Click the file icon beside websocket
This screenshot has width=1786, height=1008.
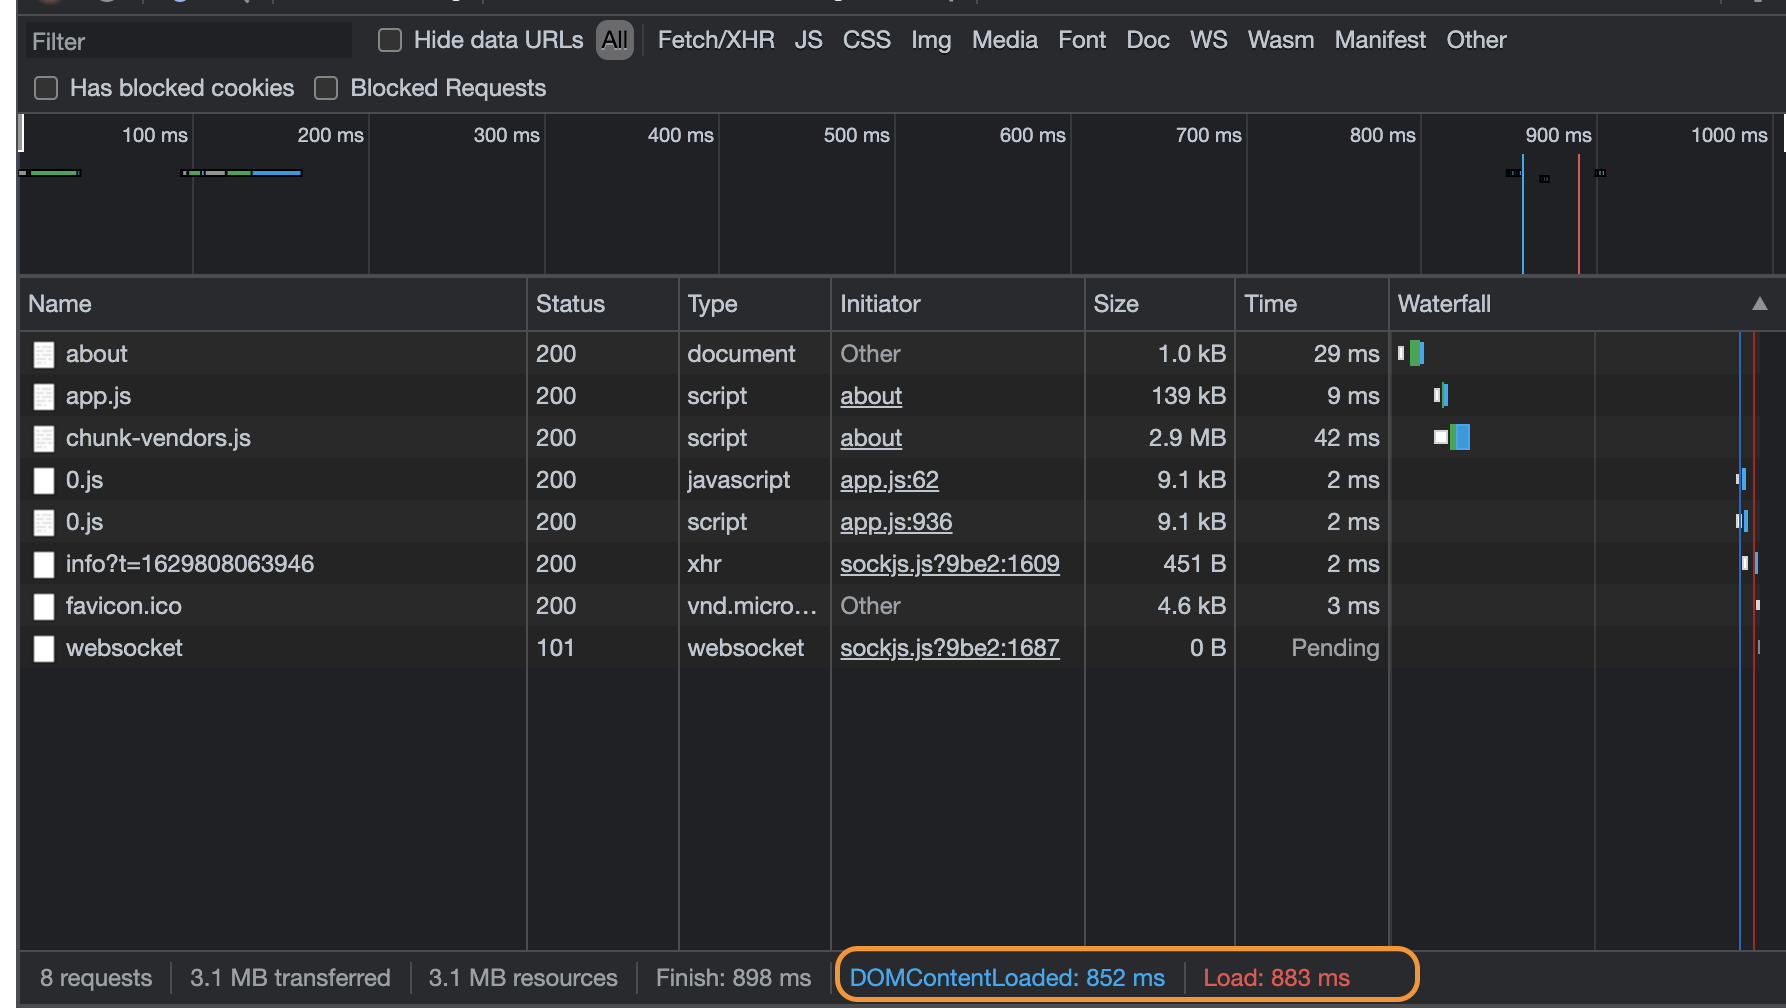[x=44, y=648]
